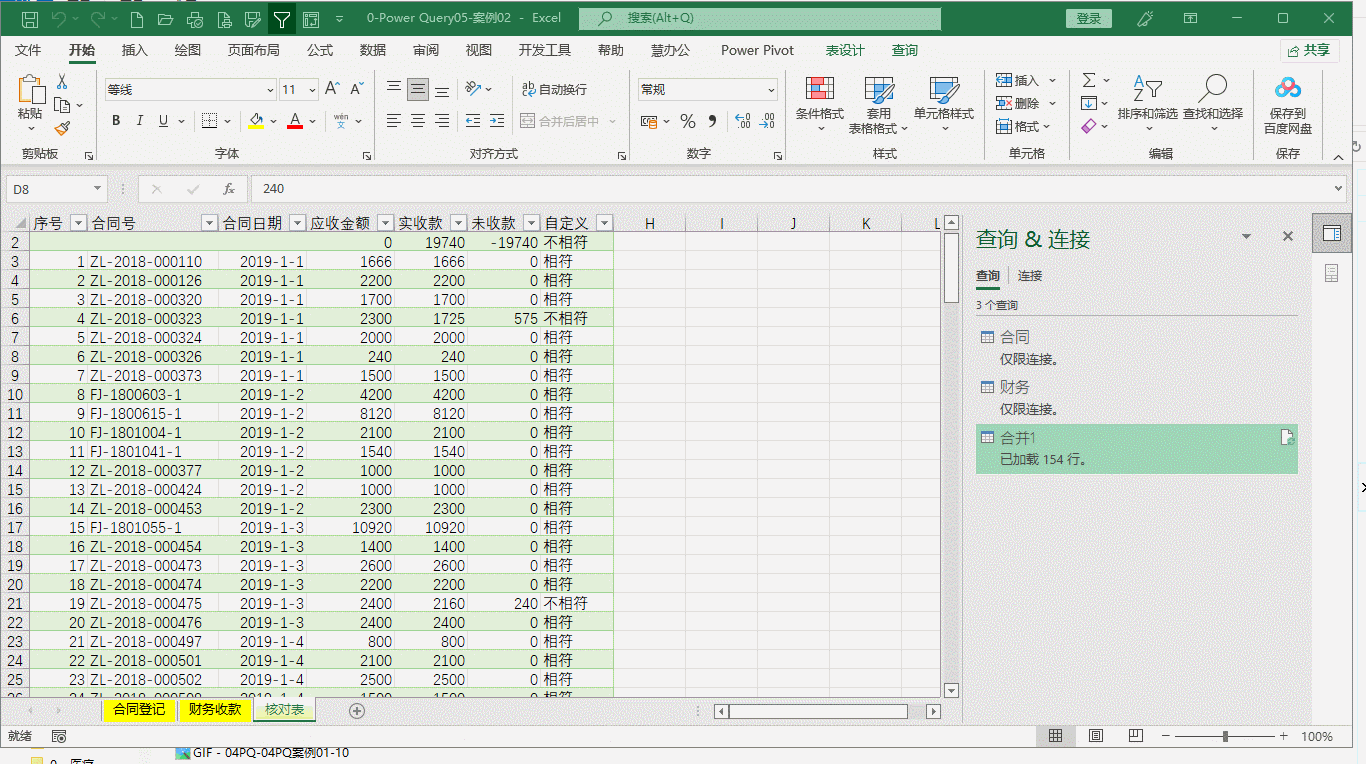Open the macro record icon in status bar

59,737
